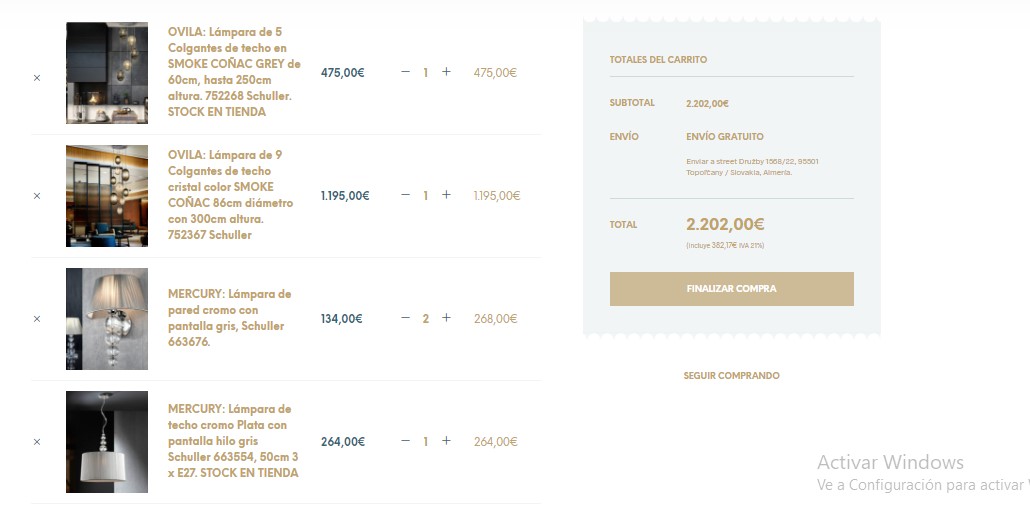Remove OVILA 9 Colgantes lamp from cart
The height and width of the screenshot is (505, 1030).
pyautogui.click(x=37, y=196)
